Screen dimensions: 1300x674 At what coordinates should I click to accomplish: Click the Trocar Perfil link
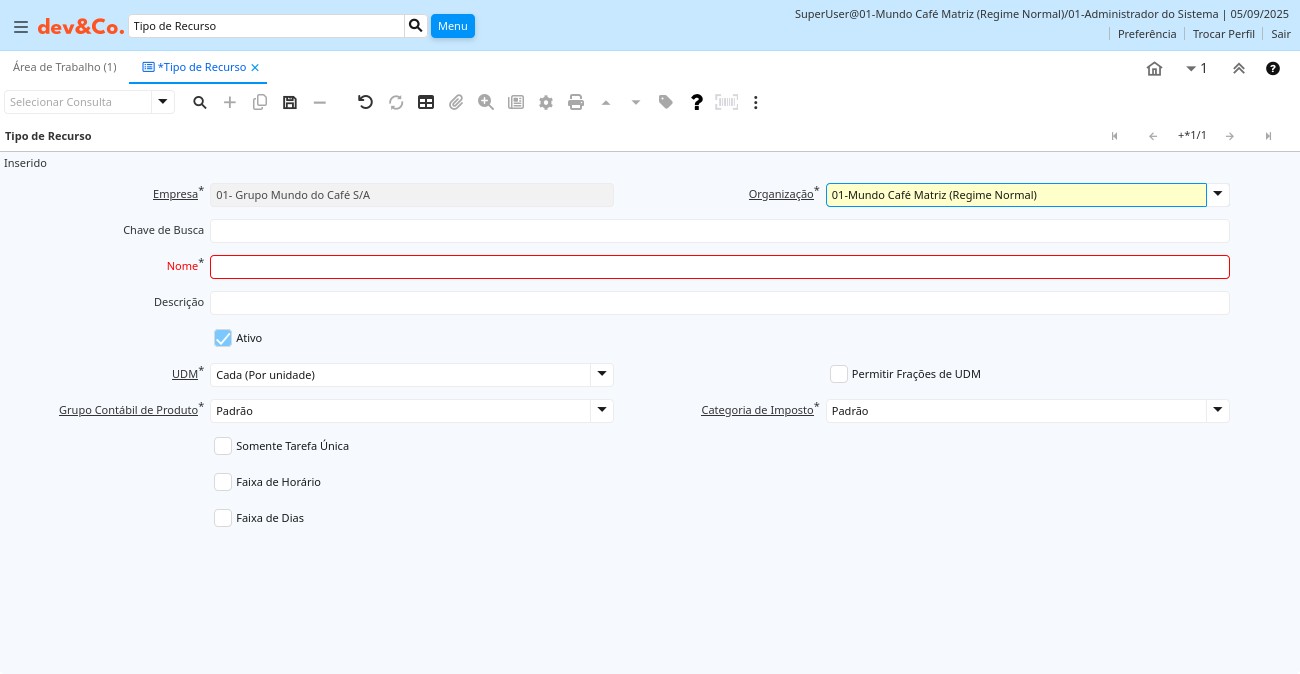point(1223,34)
